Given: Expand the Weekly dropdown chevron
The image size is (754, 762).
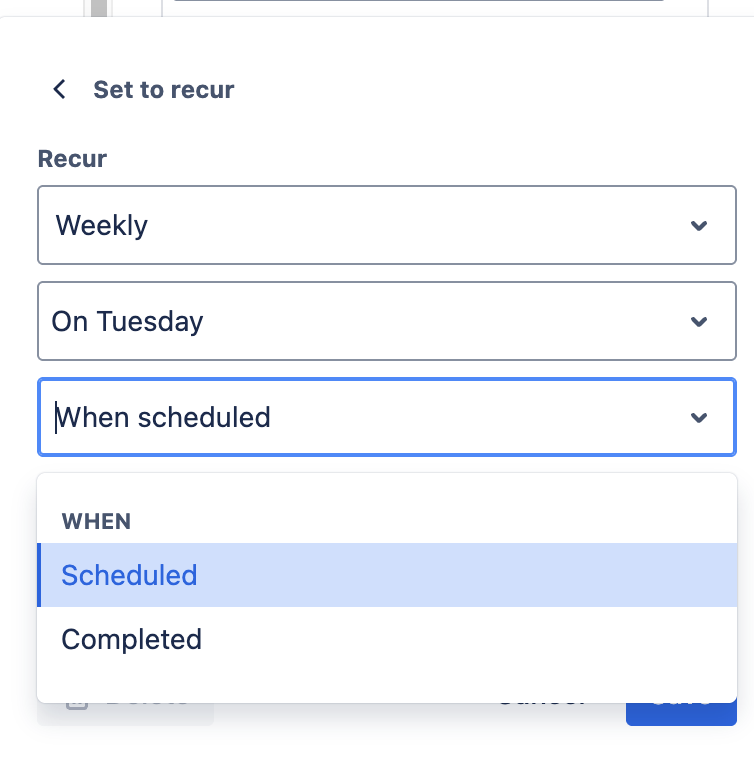Looking at the screenshot, I should tap(699, 226).
